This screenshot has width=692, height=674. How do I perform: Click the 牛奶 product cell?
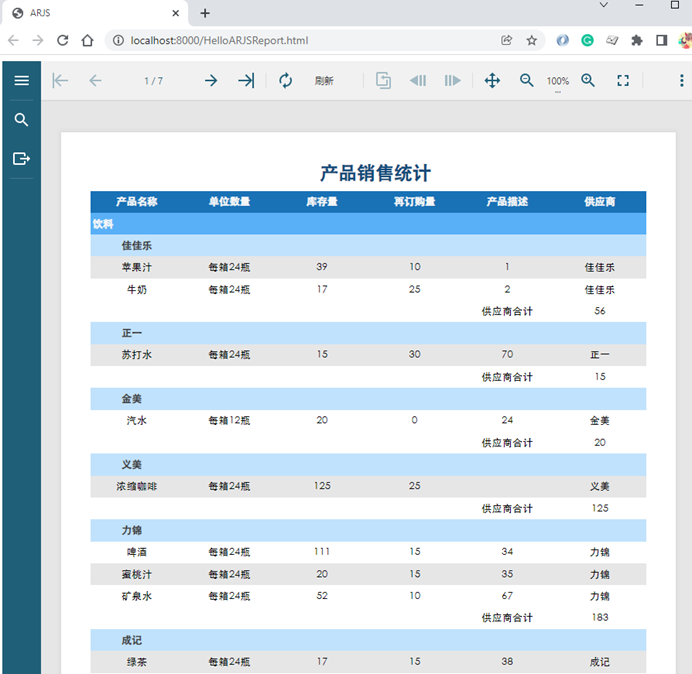pyautogui.click(x=137, y=290)
